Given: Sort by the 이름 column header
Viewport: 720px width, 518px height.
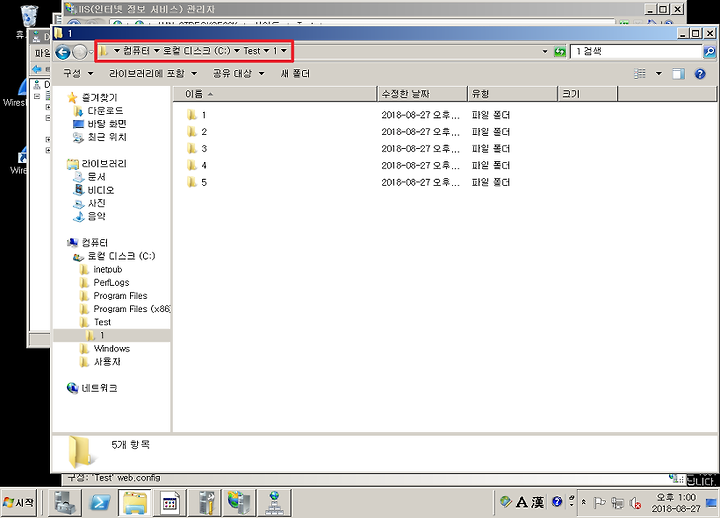Looking at the screenshot, I should click(275, 94).
